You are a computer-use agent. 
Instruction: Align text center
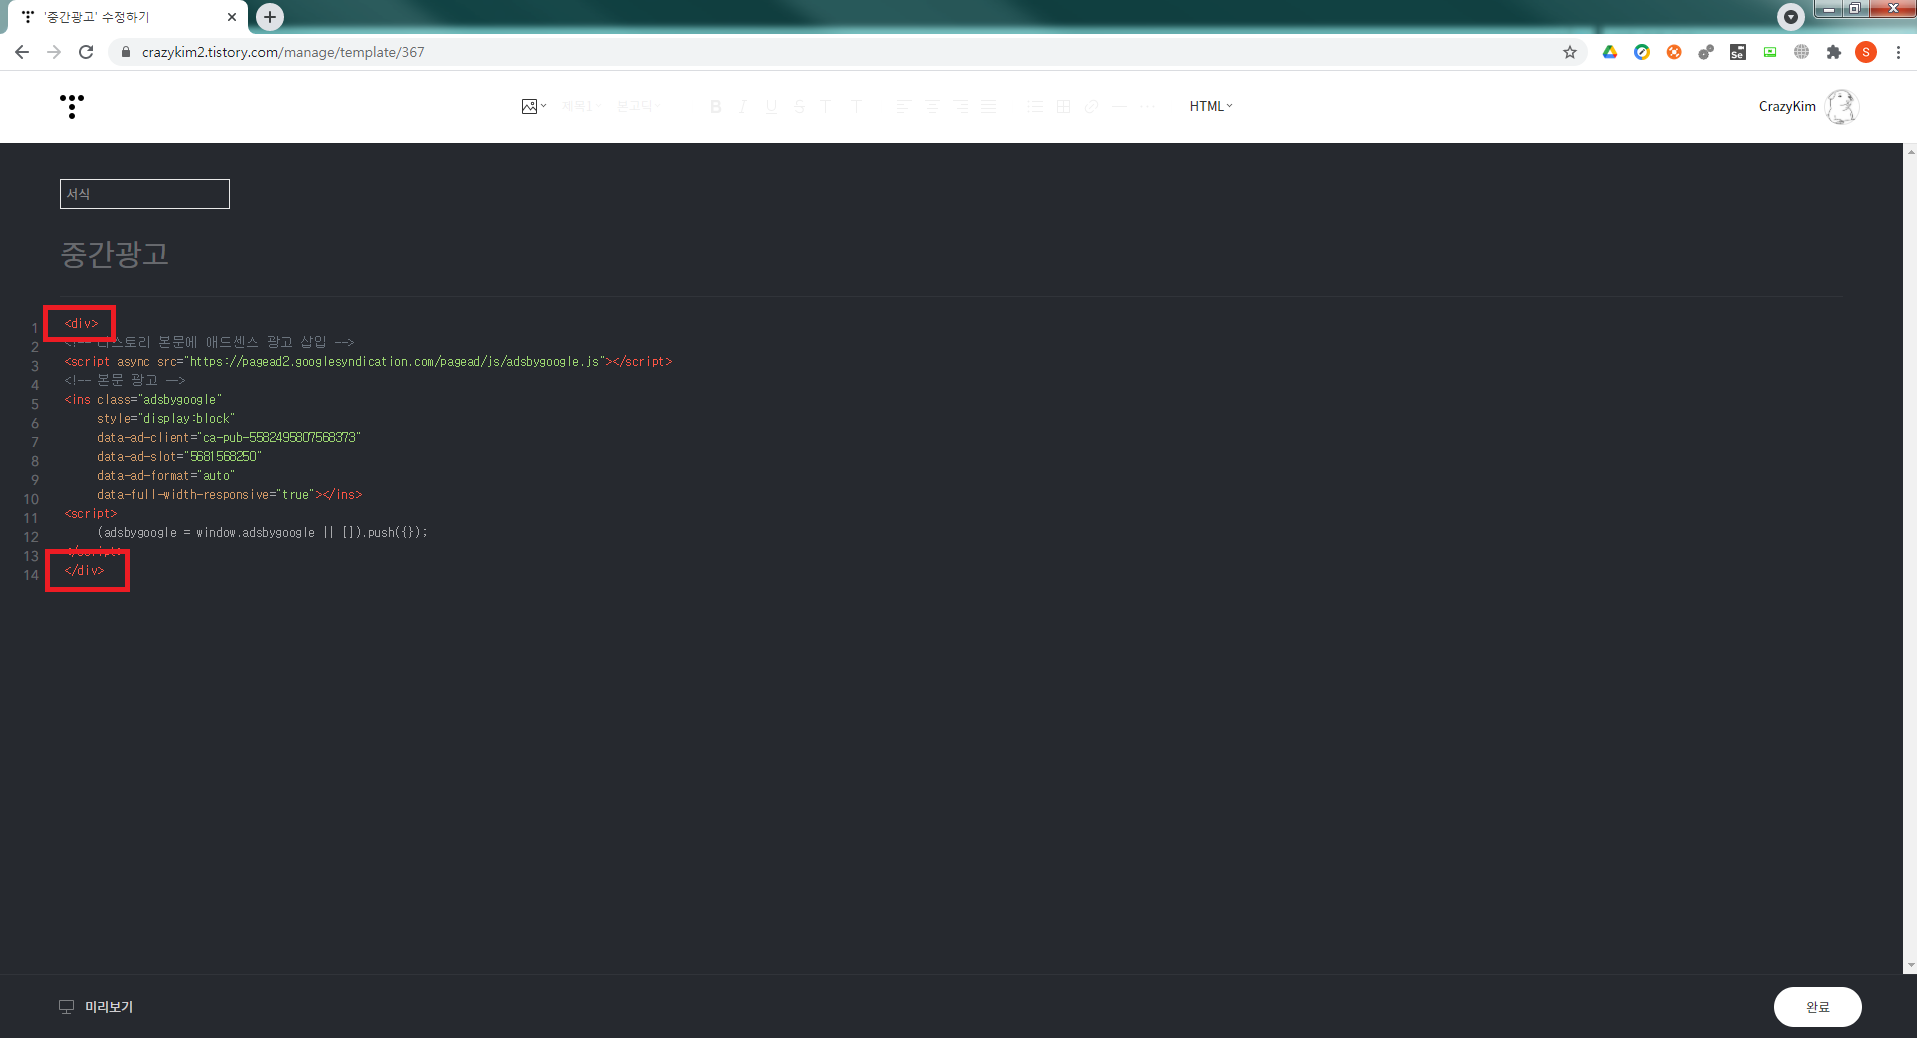pyautogui.click(x=932, y=106)
